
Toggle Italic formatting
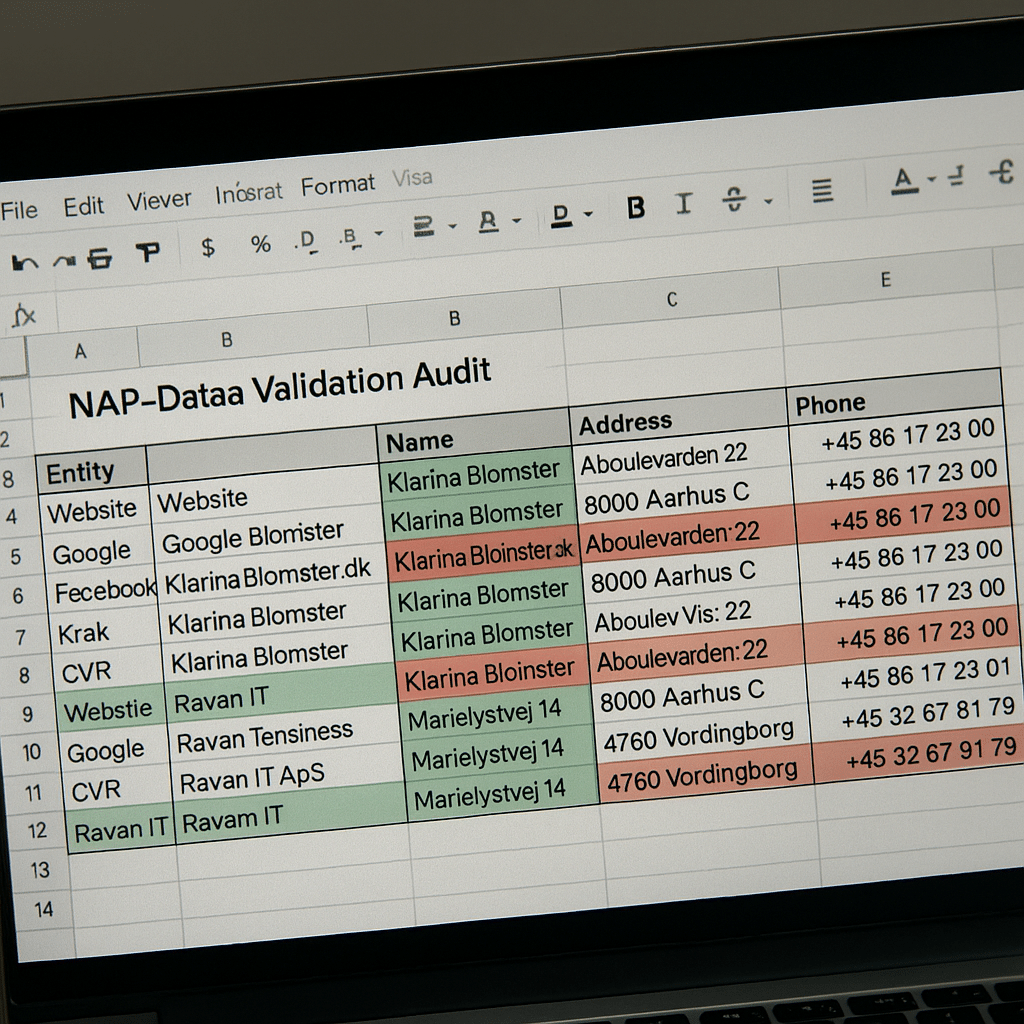point(683,203)
